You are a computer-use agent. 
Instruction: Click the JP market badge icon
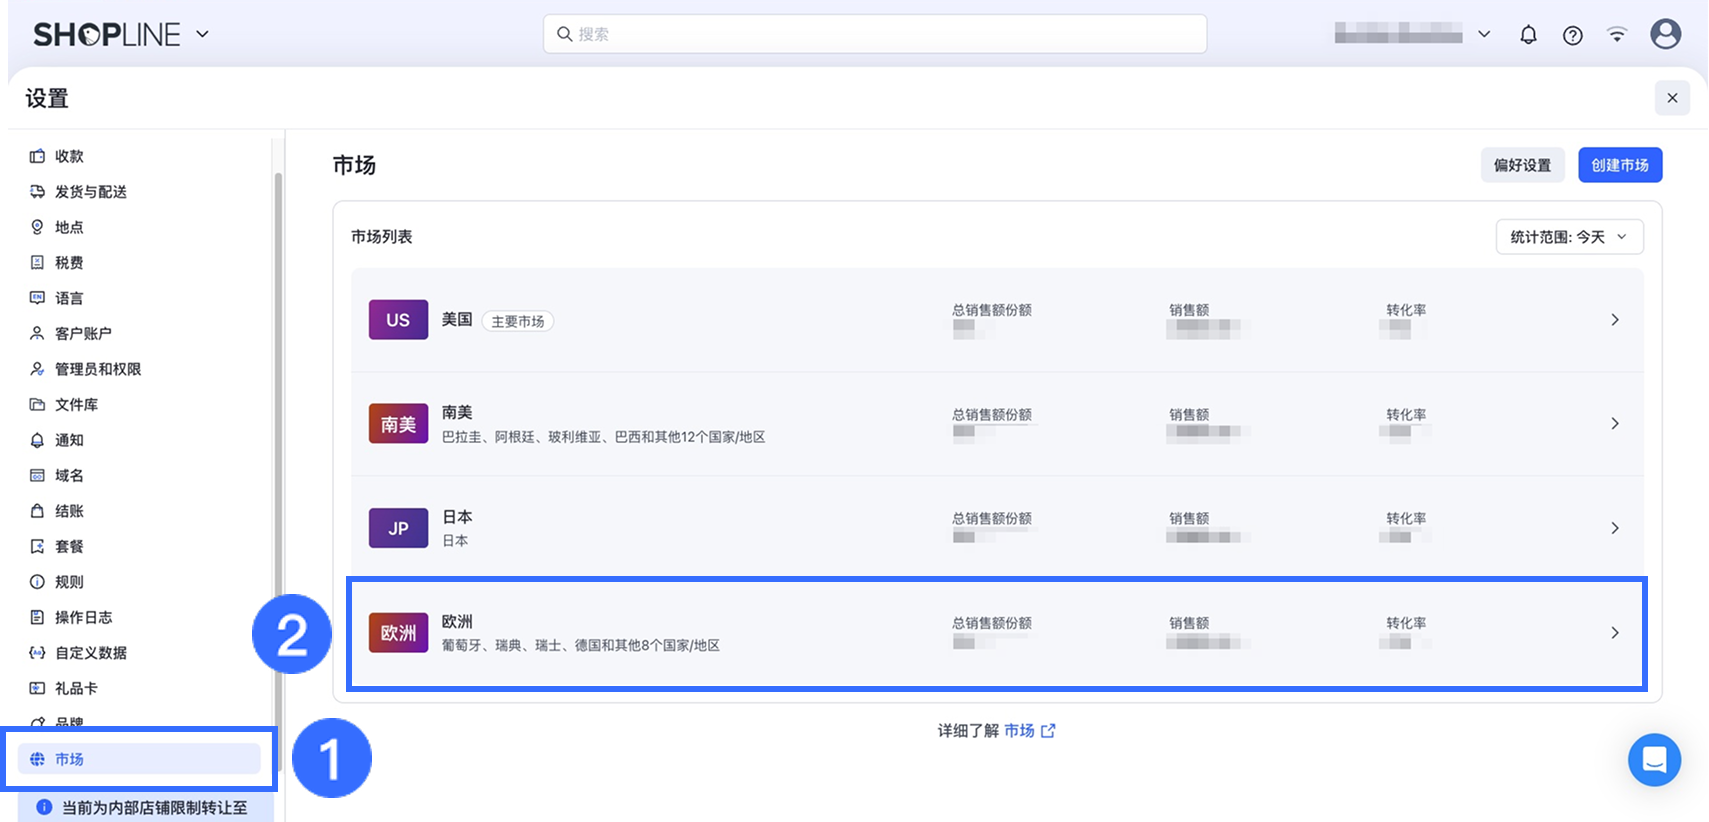pos(398,528)
